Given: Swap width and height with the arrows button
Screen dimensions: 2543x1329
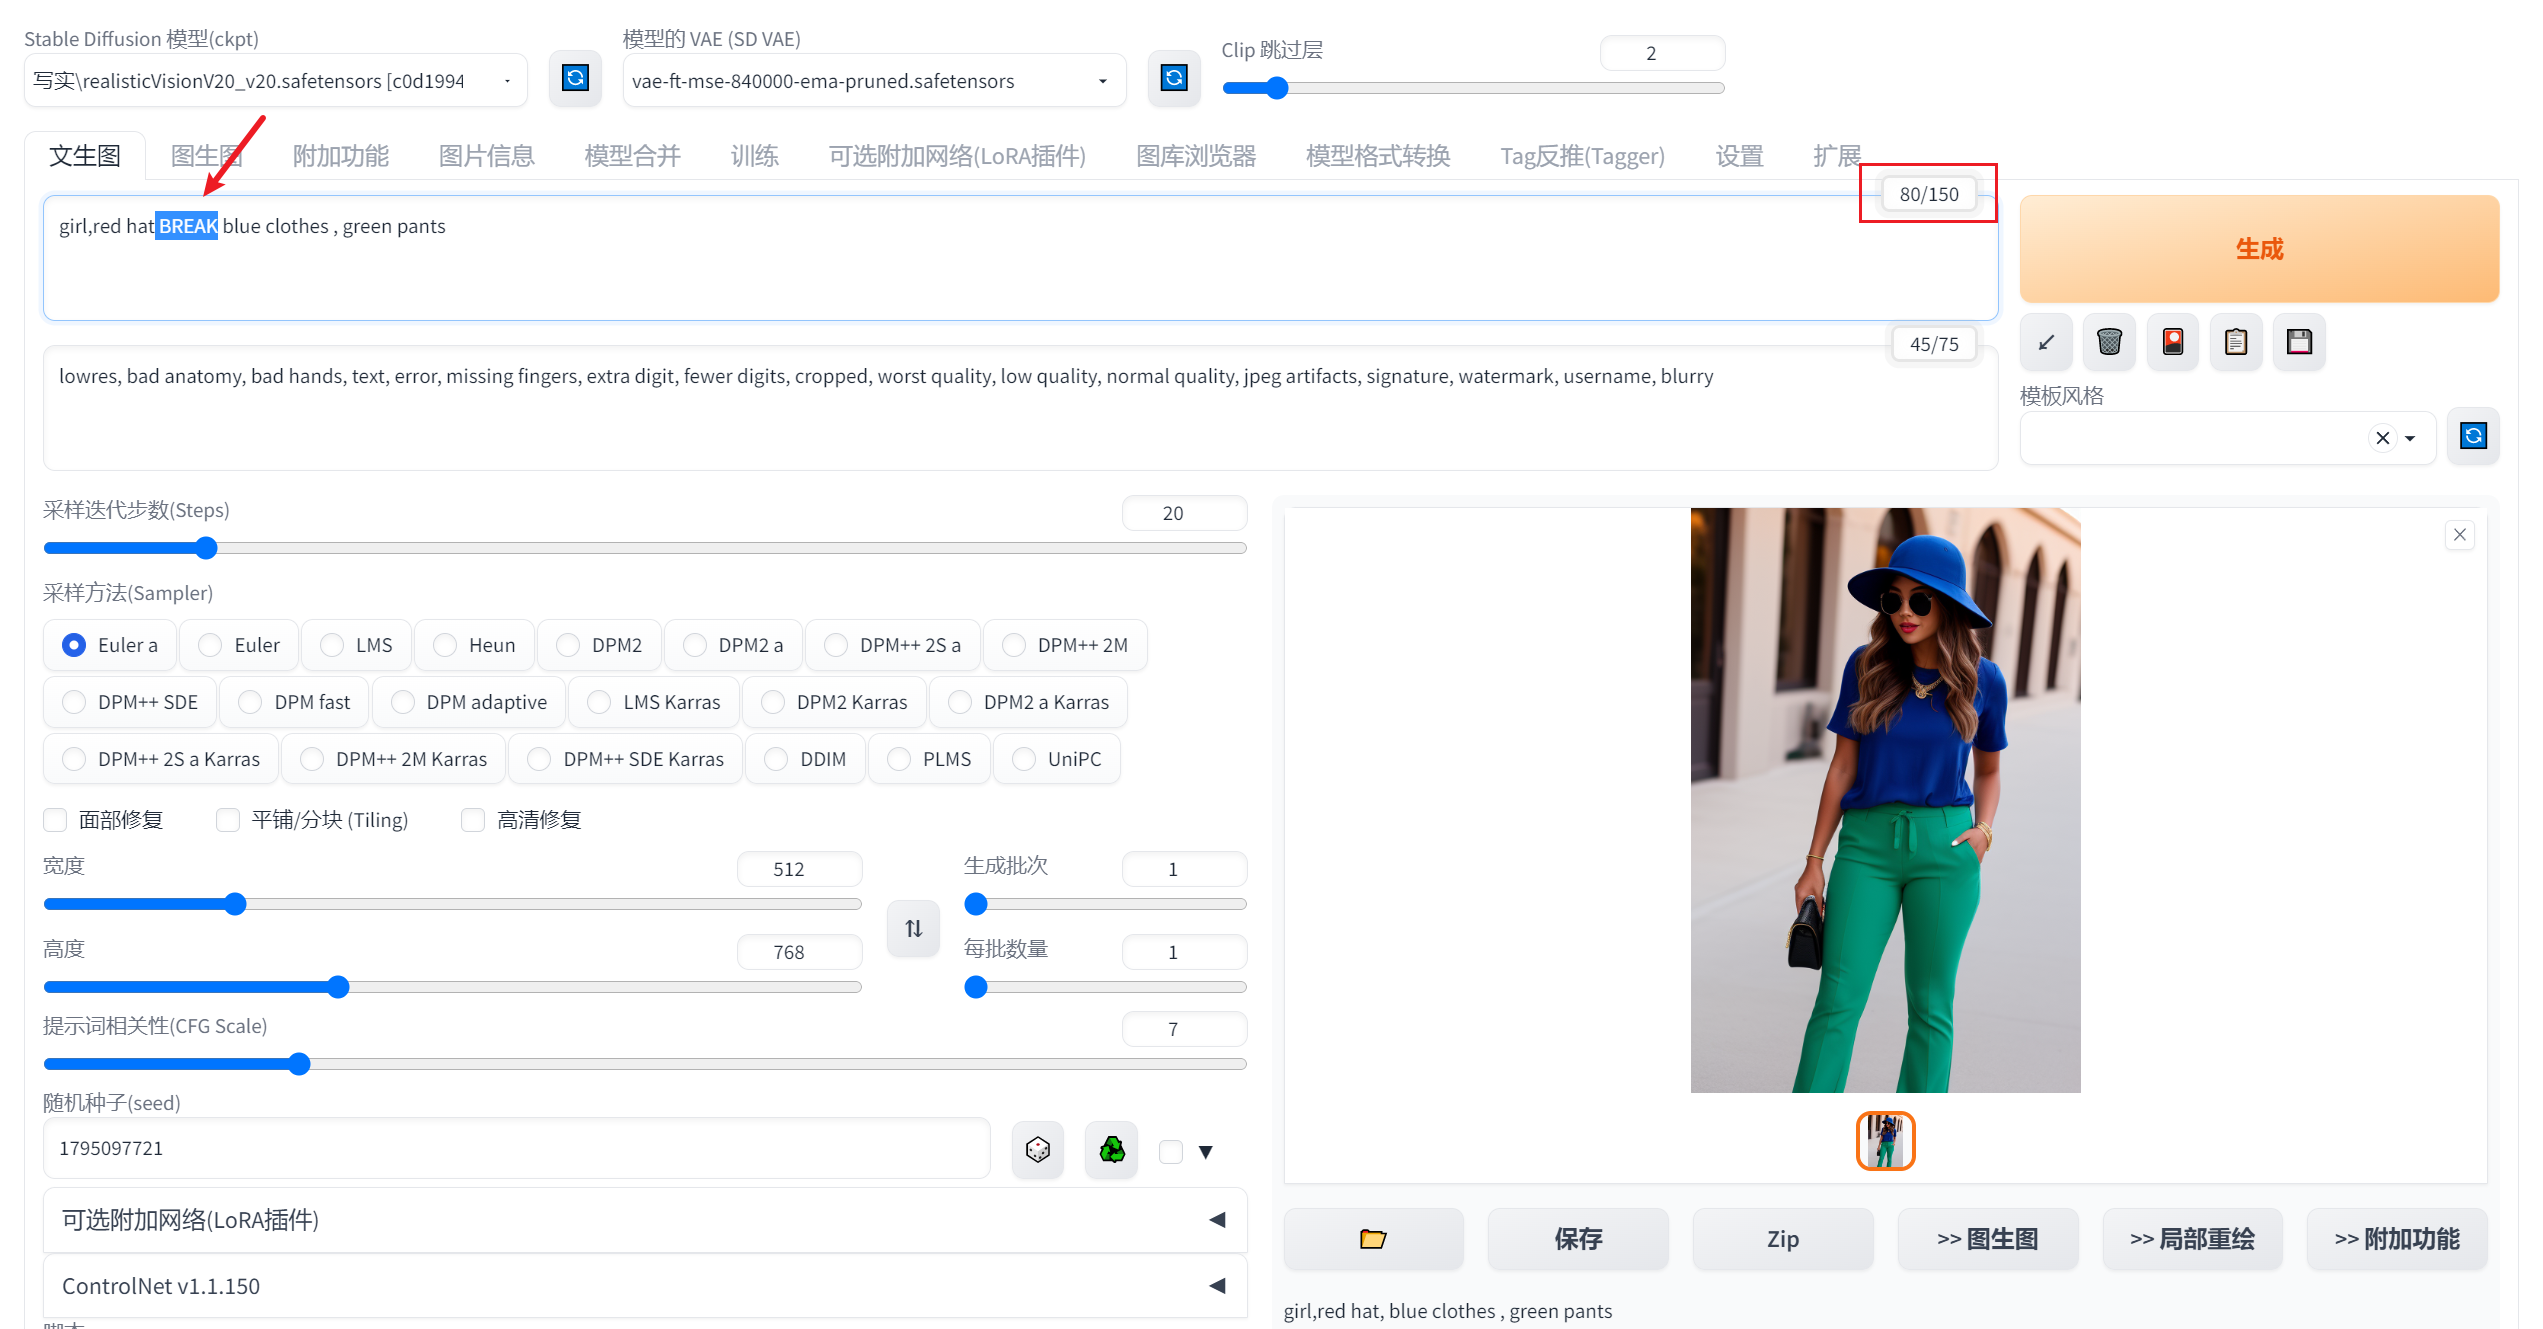Looking at the screenshot, I should coord(913,928).
